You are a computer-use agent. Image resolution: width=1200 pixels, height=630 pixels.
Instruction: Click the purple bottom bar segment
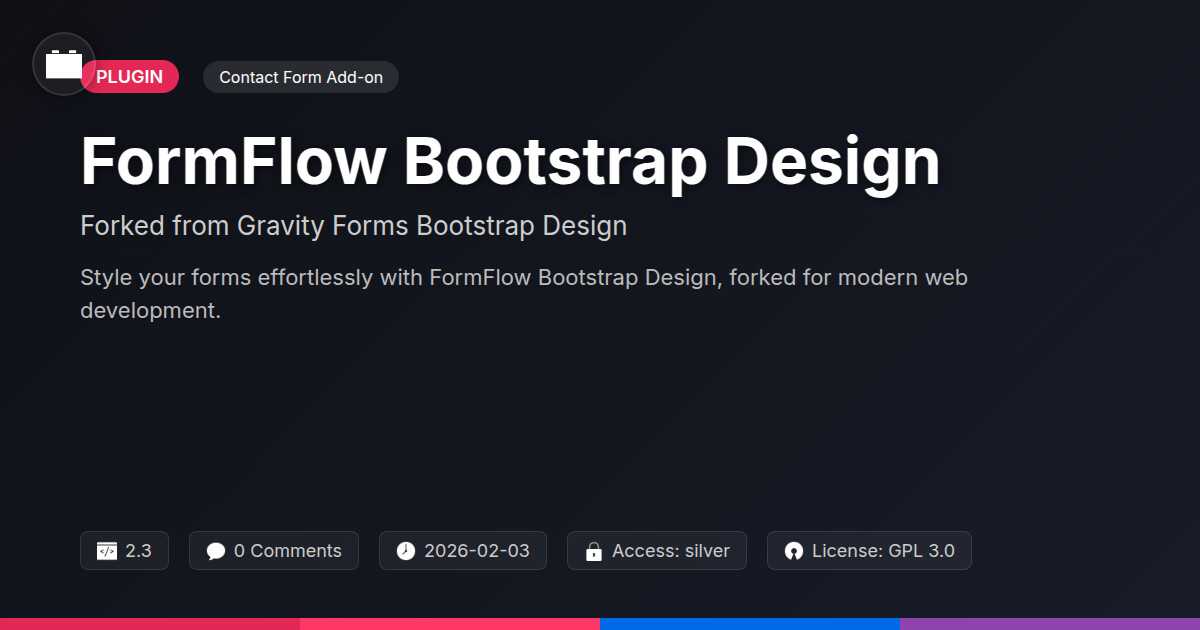point(1050,624)
